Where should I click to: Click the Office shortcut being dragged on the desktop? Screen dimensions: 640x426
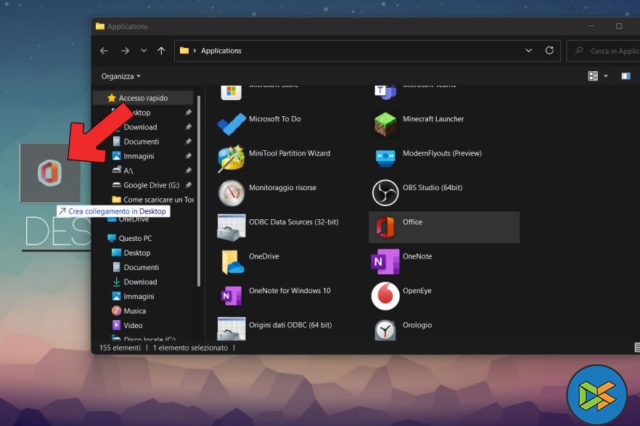(x=46, y=171)
